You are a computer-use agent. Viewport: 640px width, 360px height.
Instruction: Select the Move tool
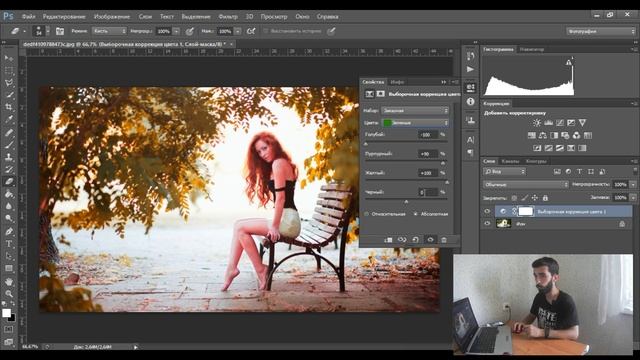(x=9, y=58)
